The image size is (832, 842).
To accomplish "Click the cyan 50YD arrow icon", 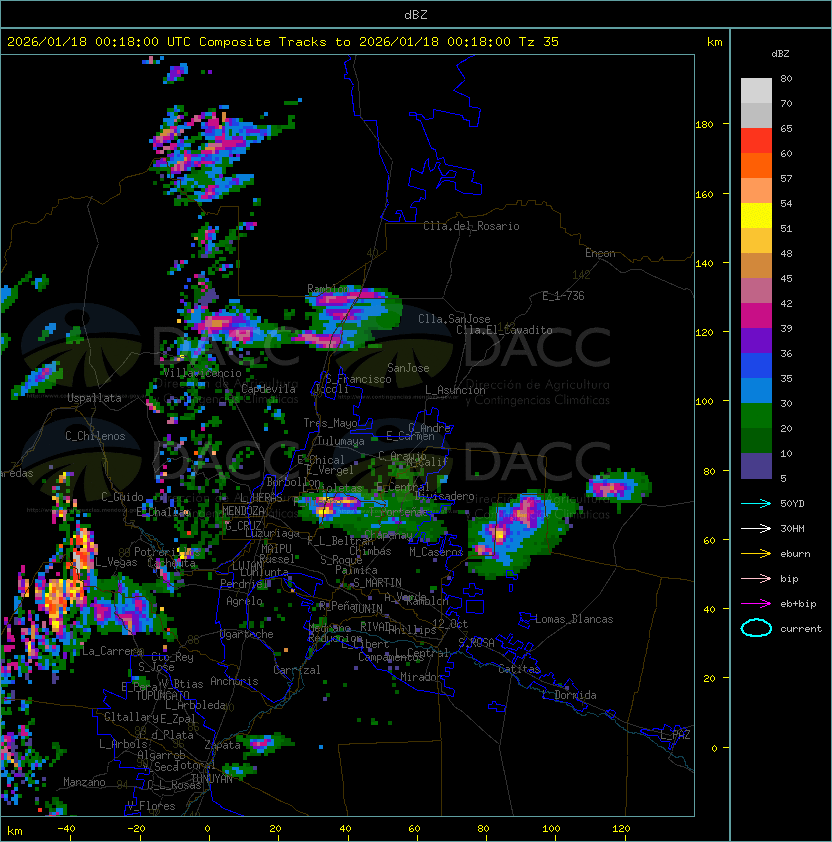I will click(756, 504).
